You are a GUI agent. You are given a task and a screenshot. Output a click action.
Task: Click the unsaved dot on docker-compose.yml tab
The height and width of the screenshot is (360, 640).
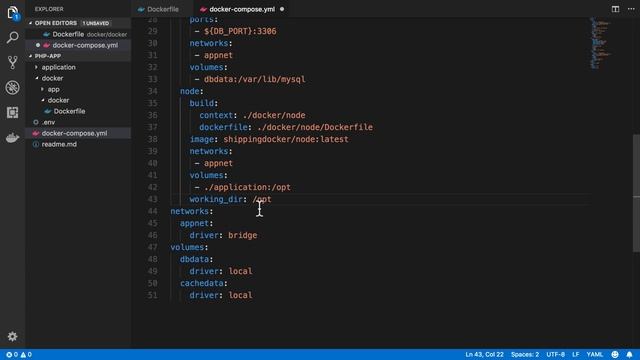[282, 9]
